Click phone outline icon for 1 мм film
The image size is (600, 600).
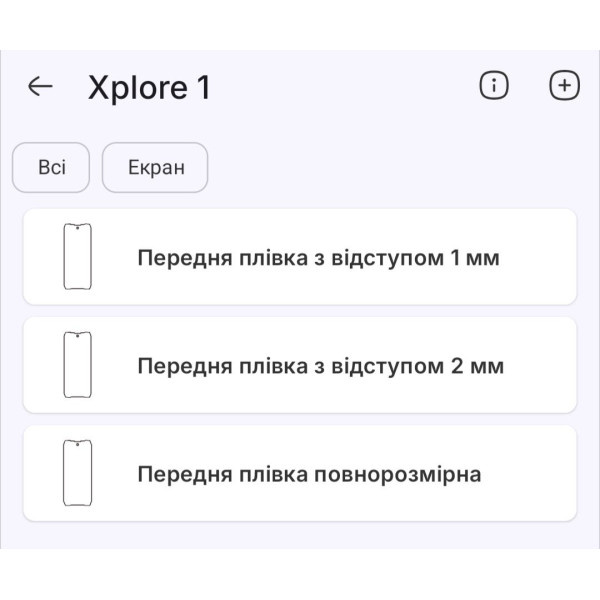78,257
